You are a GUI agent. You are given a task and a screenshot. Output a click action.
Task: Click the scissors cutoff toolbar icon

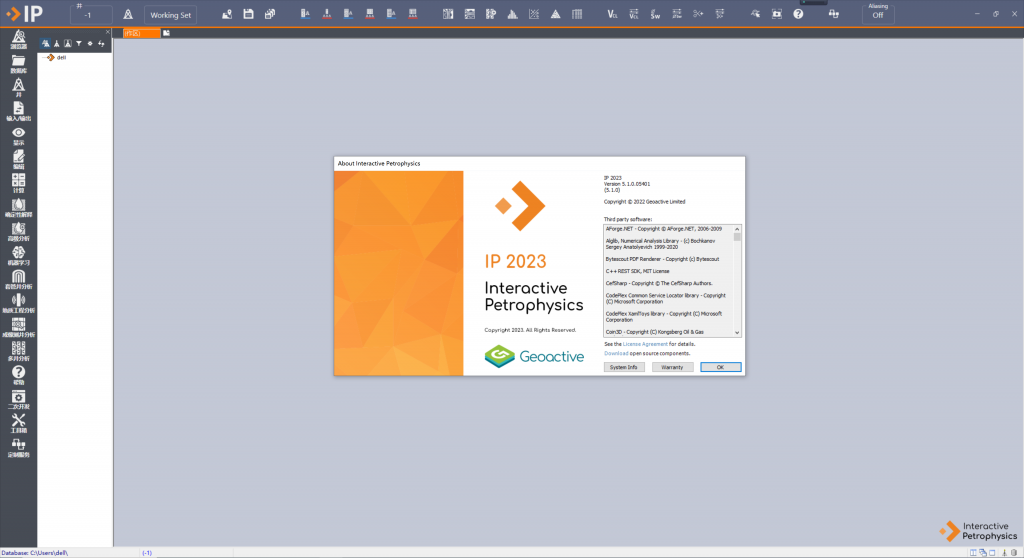pyautogui.click(x=698, y=14)
